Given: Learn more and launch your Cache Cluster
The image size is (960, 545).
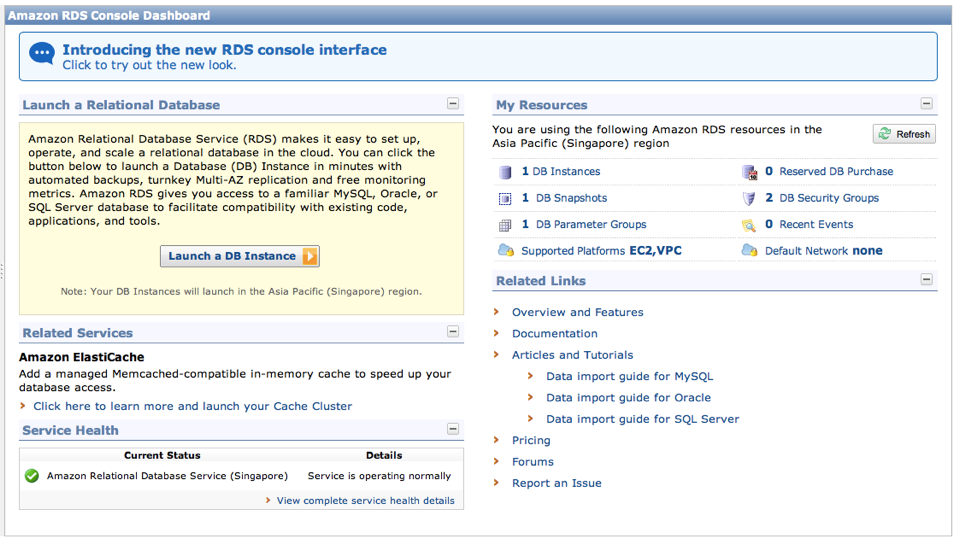Looking at the screenshot, I should click(x=192, y=406).
